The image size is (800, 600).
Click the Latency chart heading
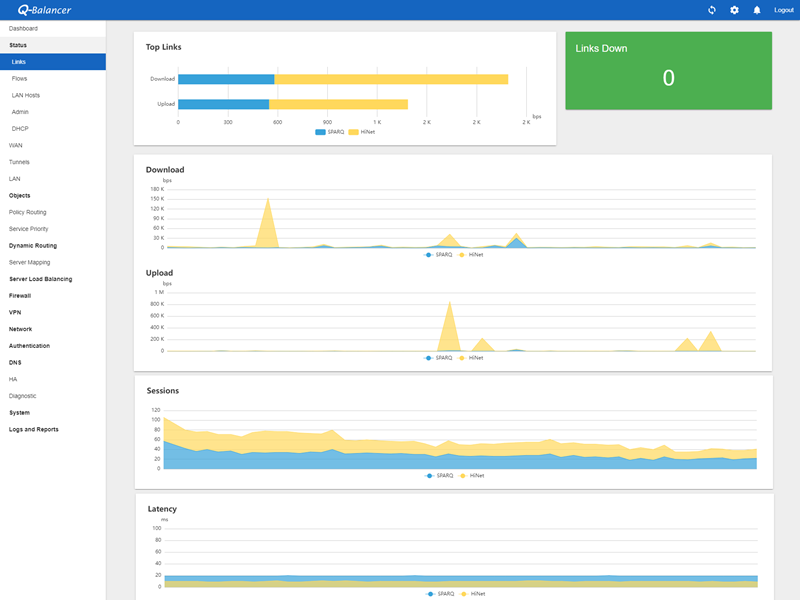pos(162,509)
